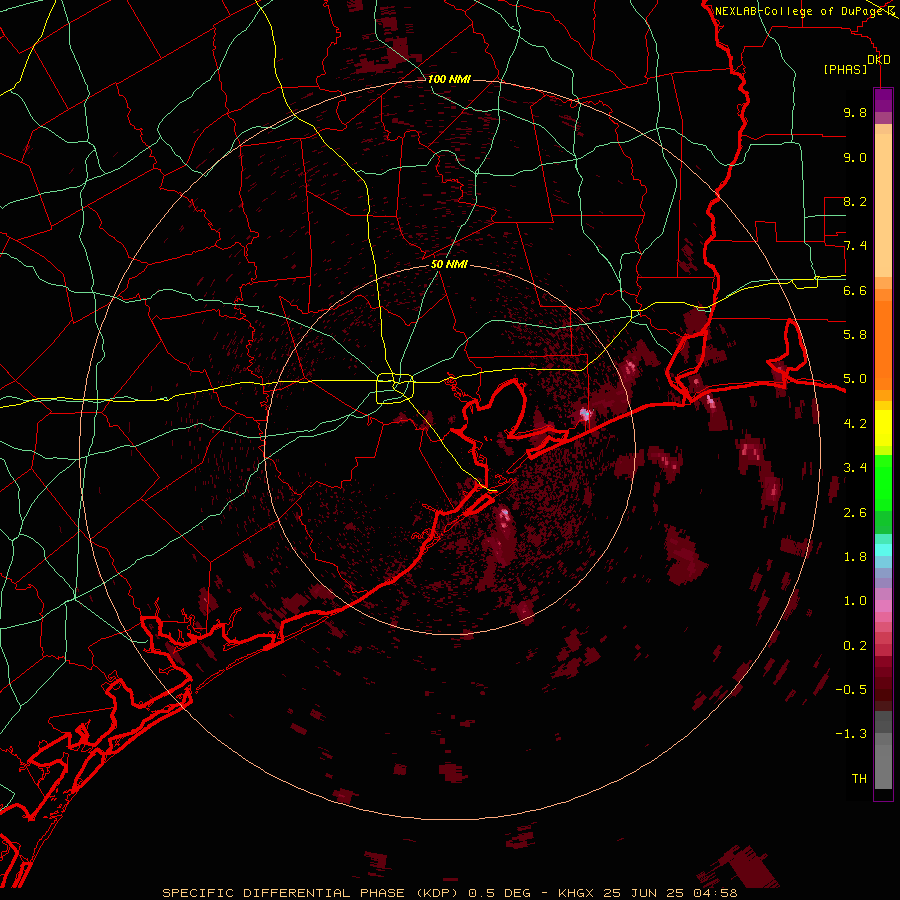Click the yellow segment of the color bar
Viewport: 900px width, 900px height.
coord(883,428)
